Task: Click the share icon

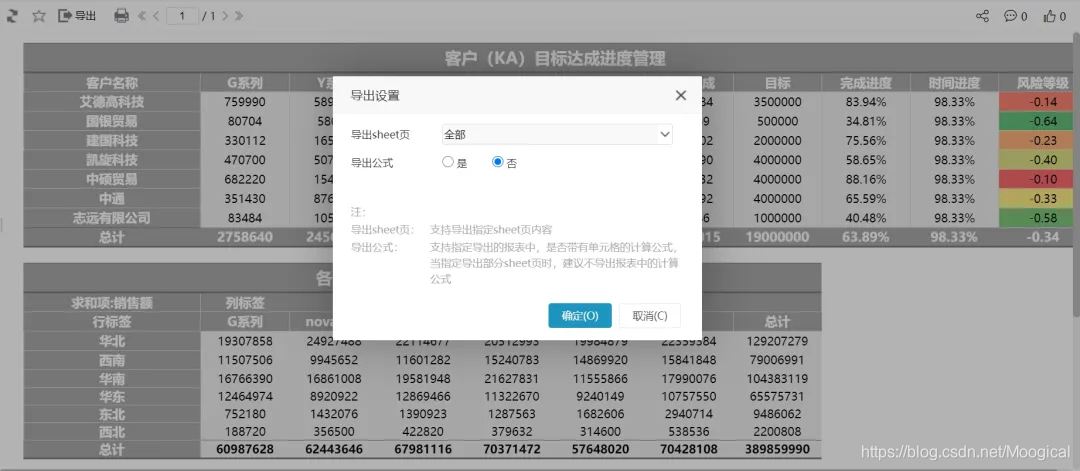Action: [983, 16]
